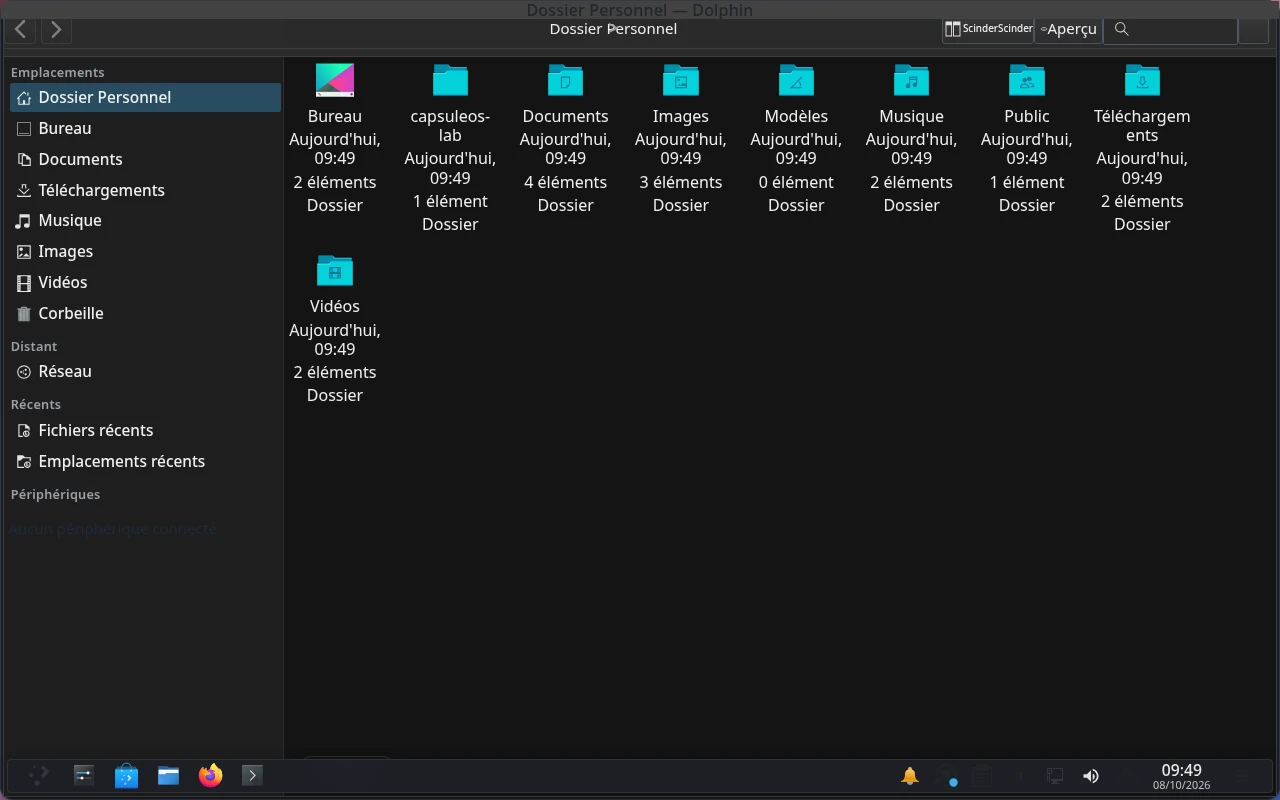Screen dimensions: 1280x800
Task: Go forward with the right arrow button
Action: tap(56, 29)
